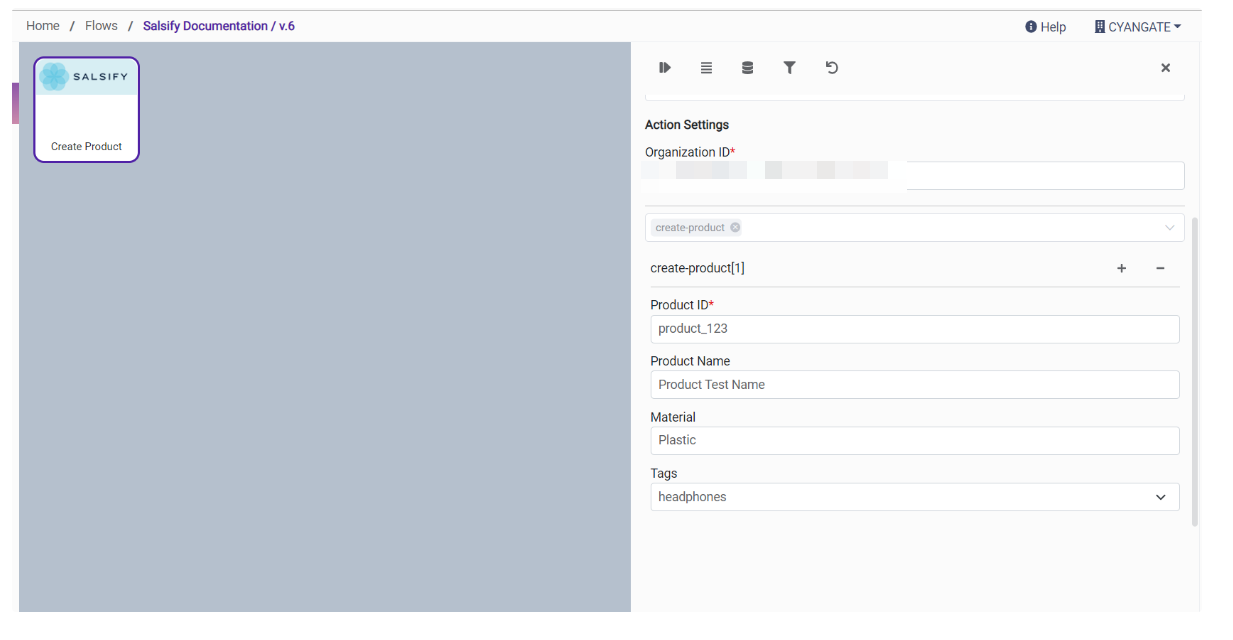1233x640 pixels.
Task: Navigate to Flows breadcrumb
Action: pos(101,26)
